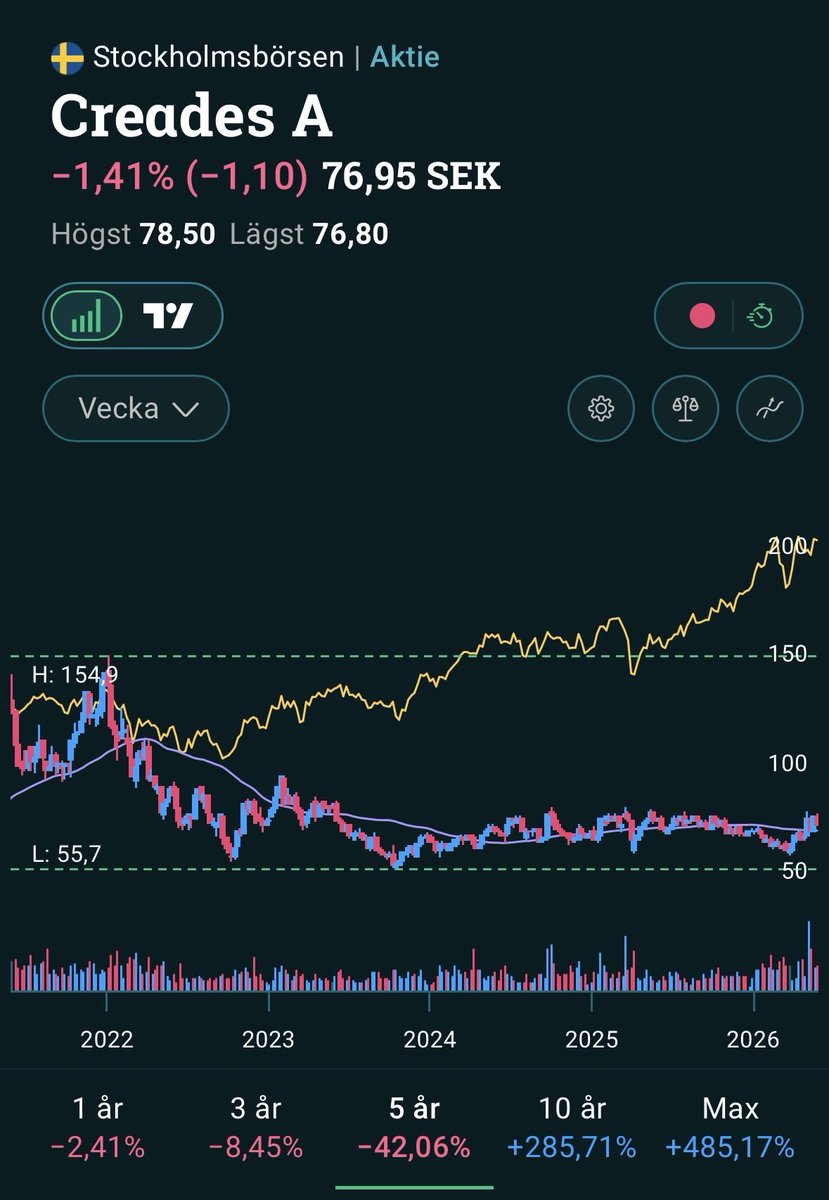The image size is (829, 1200).
Task: Tap the 2023 label on time axis
Action: [268, 1039]
